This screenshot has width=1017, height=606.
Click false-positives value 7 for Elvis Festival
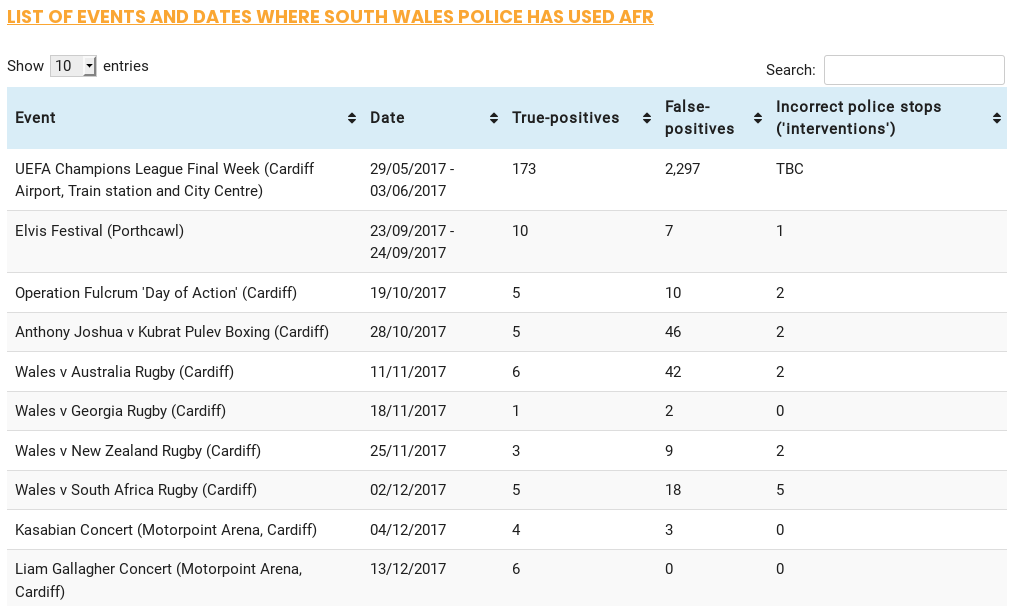(x=669, y=231)
